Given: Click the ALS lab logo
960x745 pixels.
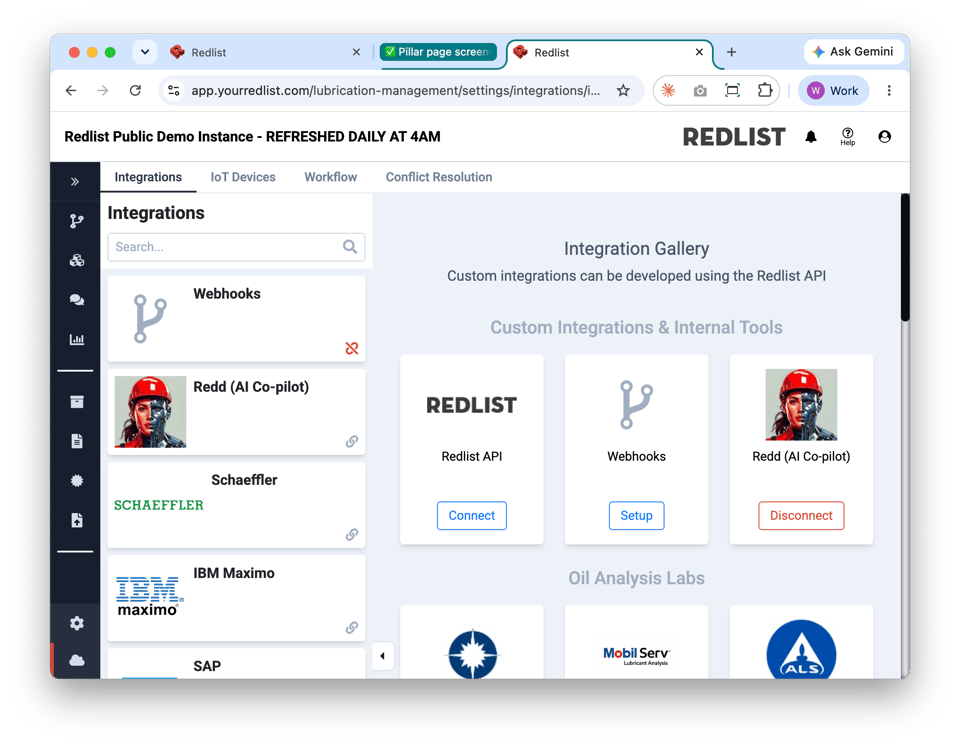Looking at the screenshot, I should [x=801, y=650].
